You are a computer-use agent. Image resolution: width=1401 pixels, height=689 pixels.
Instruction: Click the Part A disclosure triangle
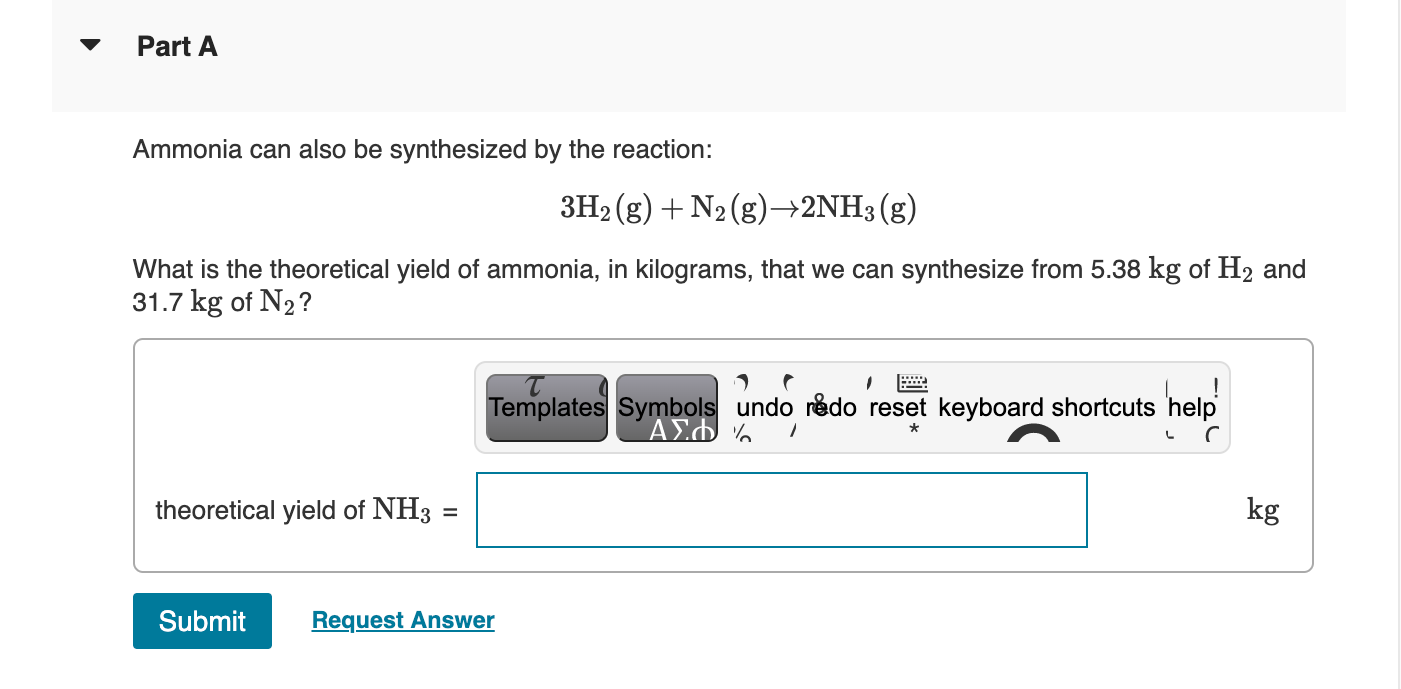coord(88,42)
